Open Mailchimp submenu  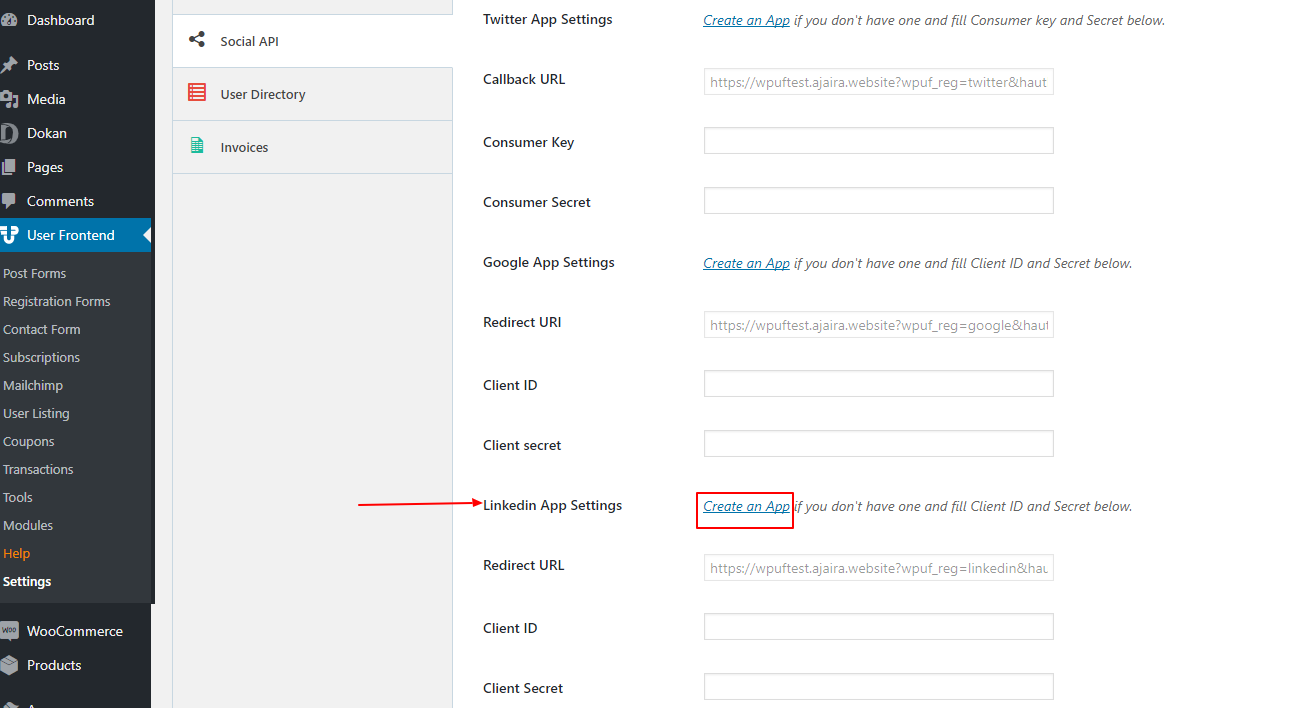point(33,385)
